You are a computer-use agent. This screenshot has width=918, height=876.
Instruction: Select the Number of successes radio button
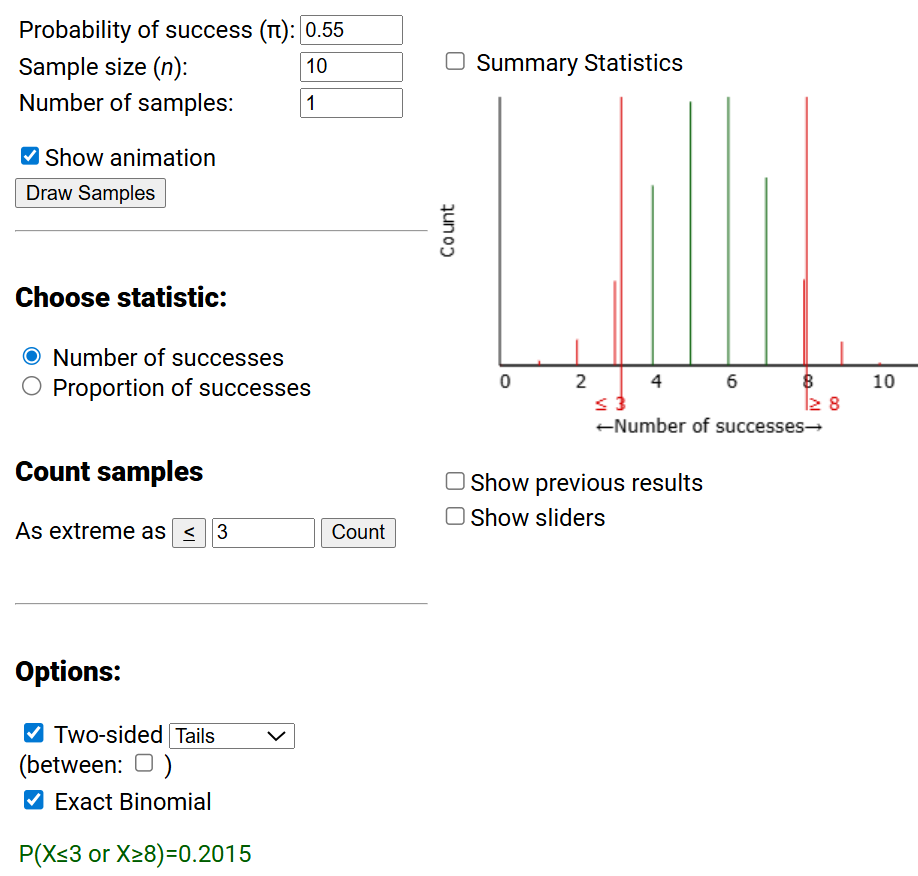[x=31, y=356]
